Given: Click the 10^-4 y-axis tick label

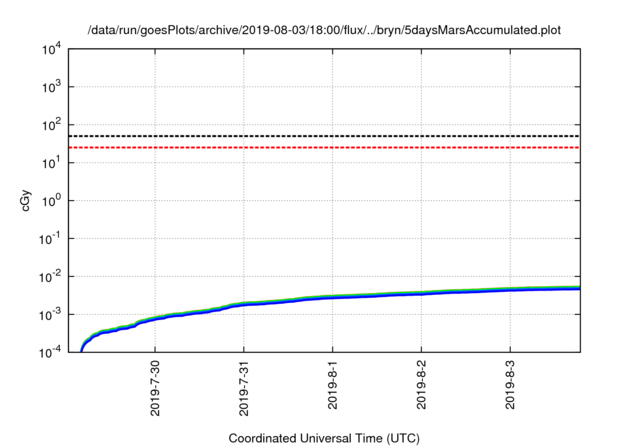Looking at the screenshot, I should [x=51, y=353].
